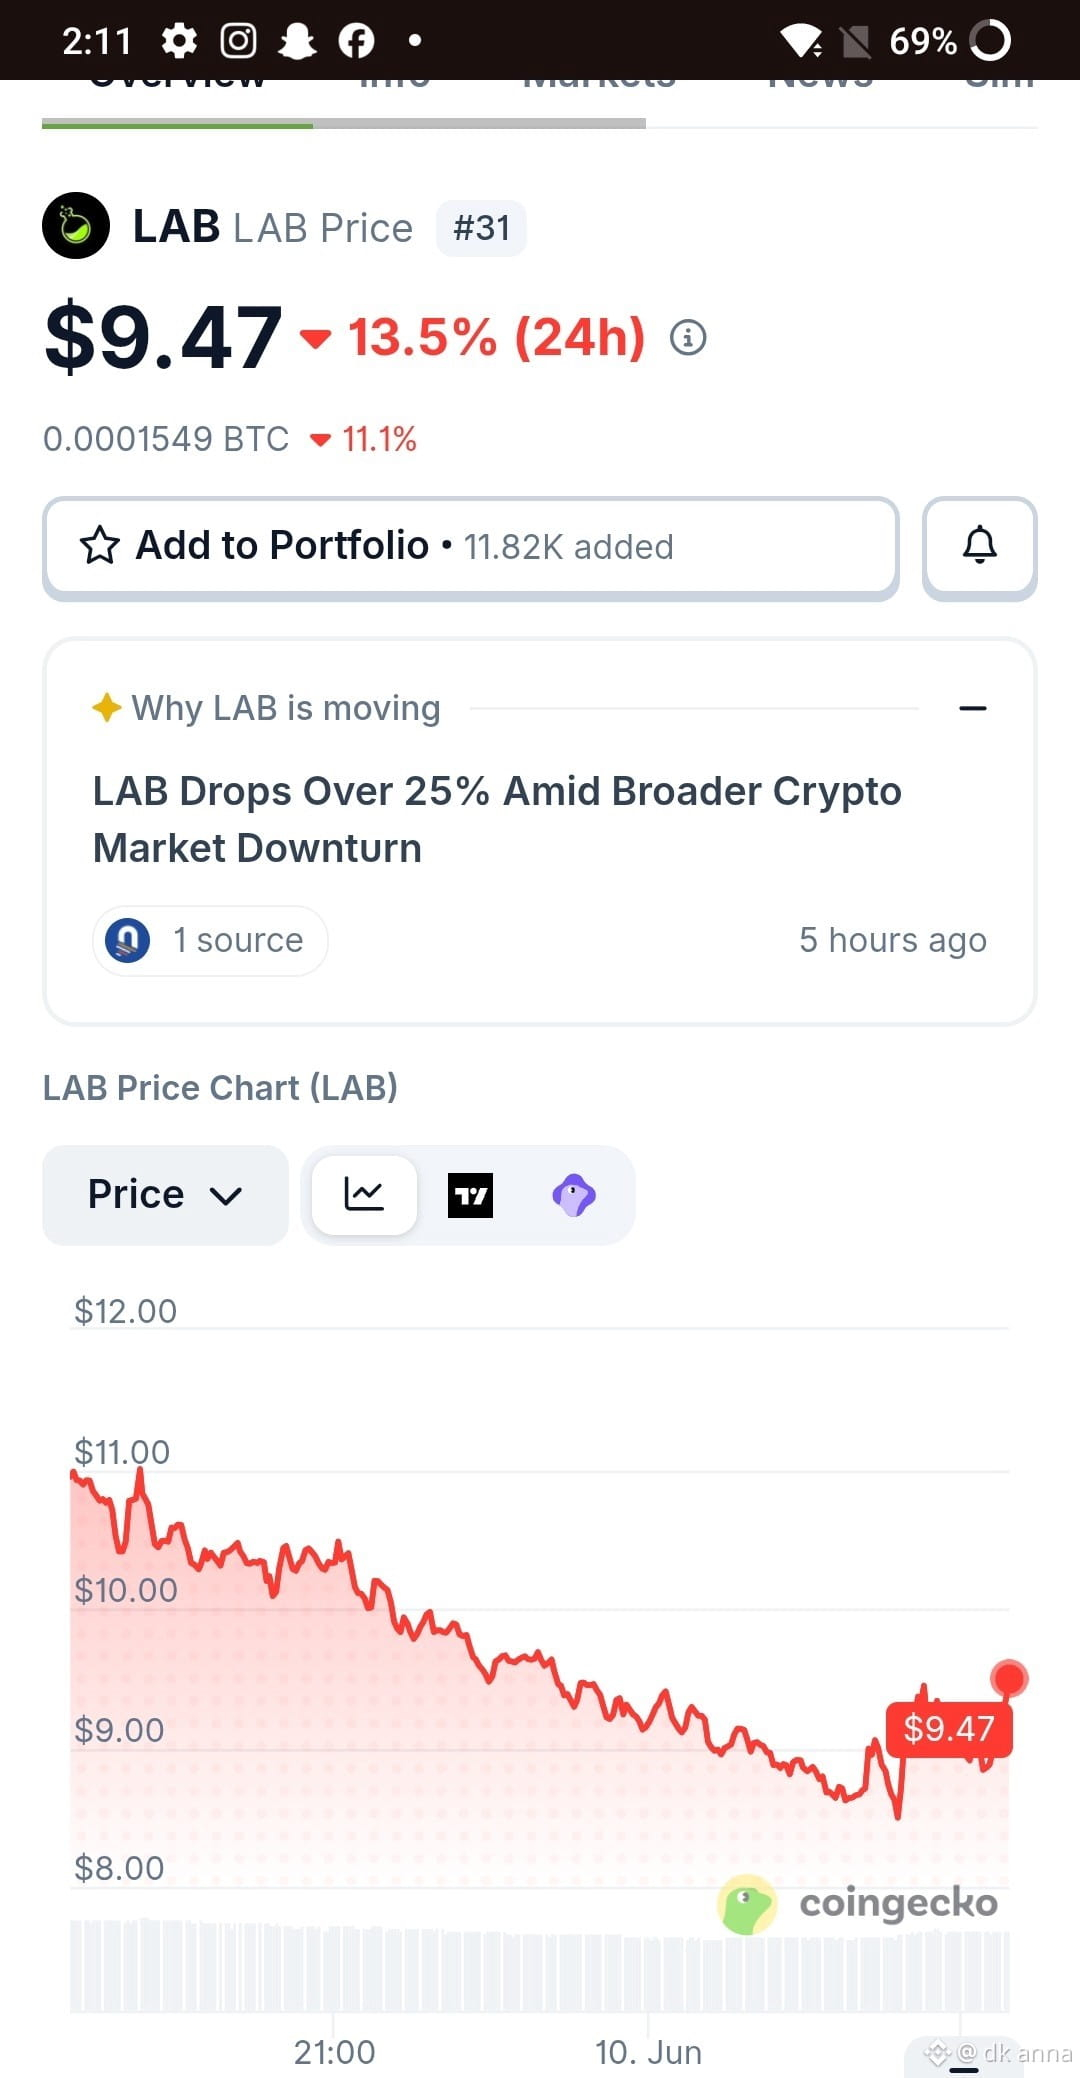Select the line chart view icon
The image size is (1080, 2078).
pyautogui.click(x=364, y=1195)
